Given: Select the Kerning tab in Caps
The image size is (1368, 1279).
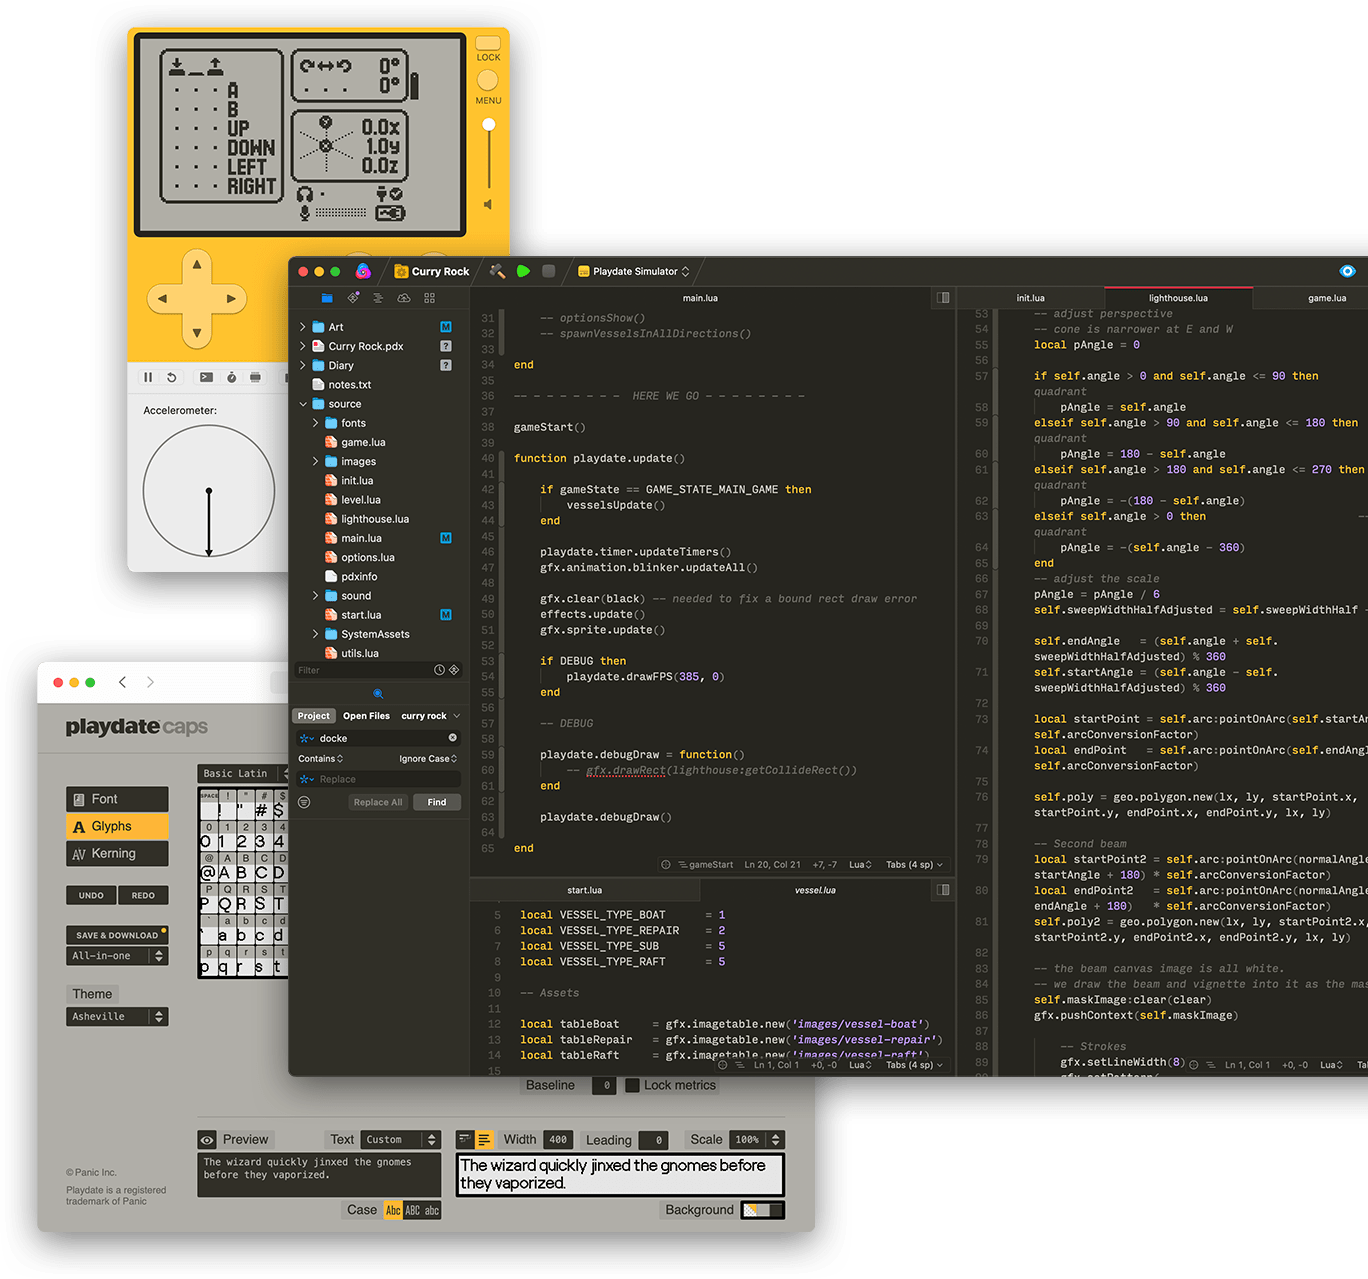Looking at the screenshot, I should pos(118,853).
